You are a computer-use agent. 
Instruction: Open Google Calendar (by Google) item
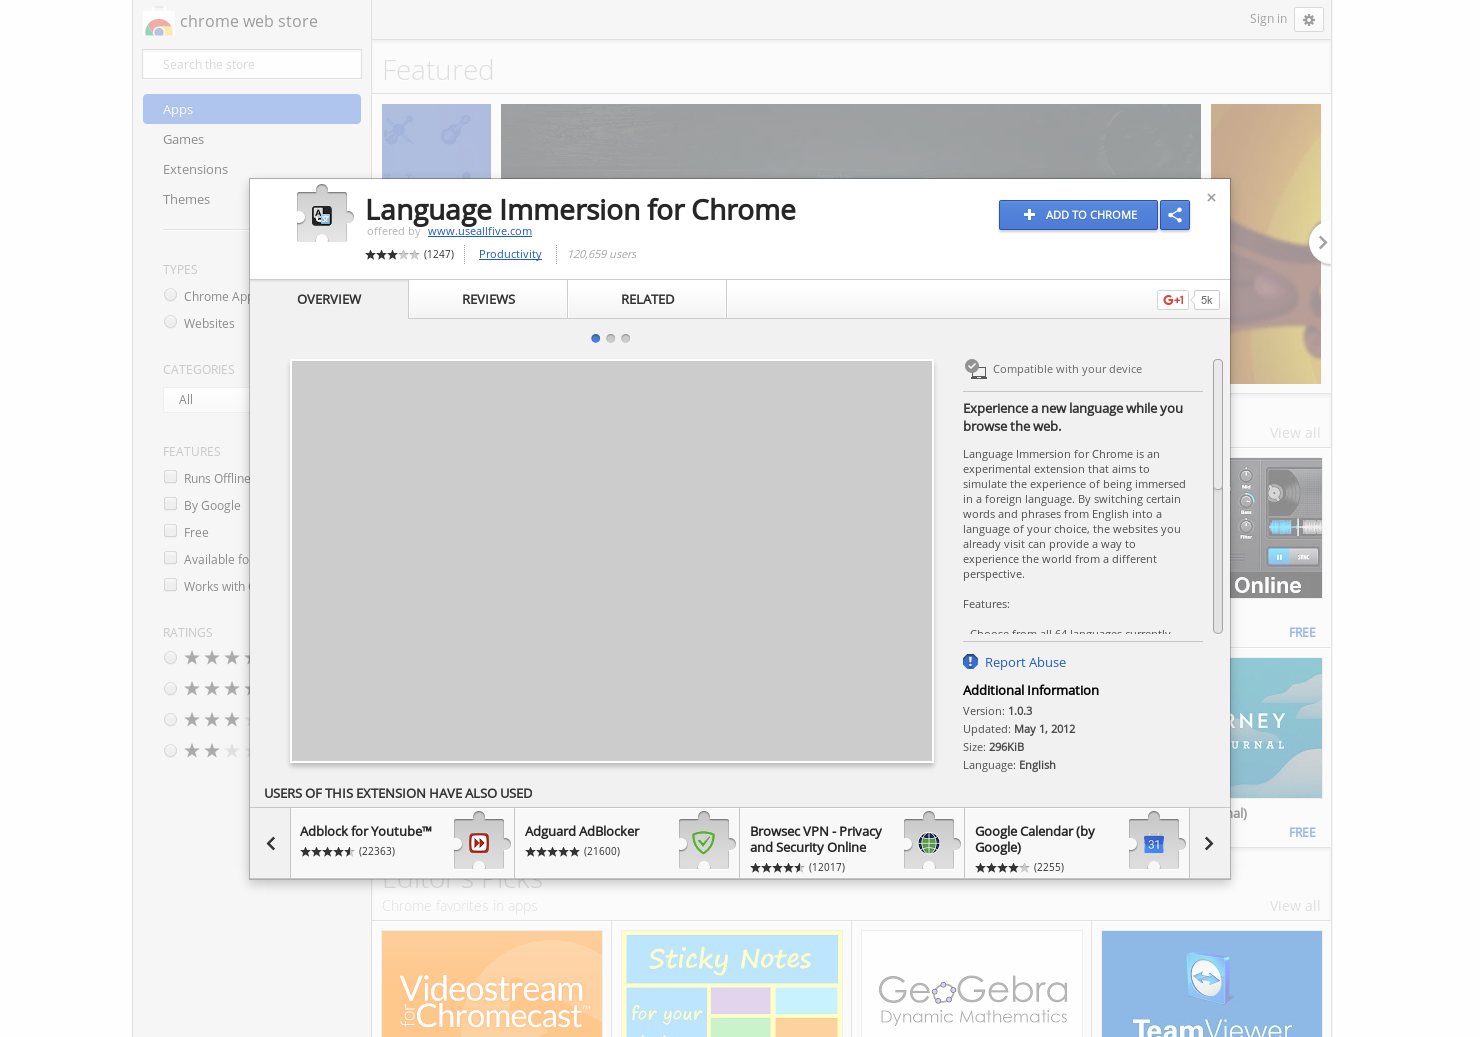click(x=1077, y=843)
